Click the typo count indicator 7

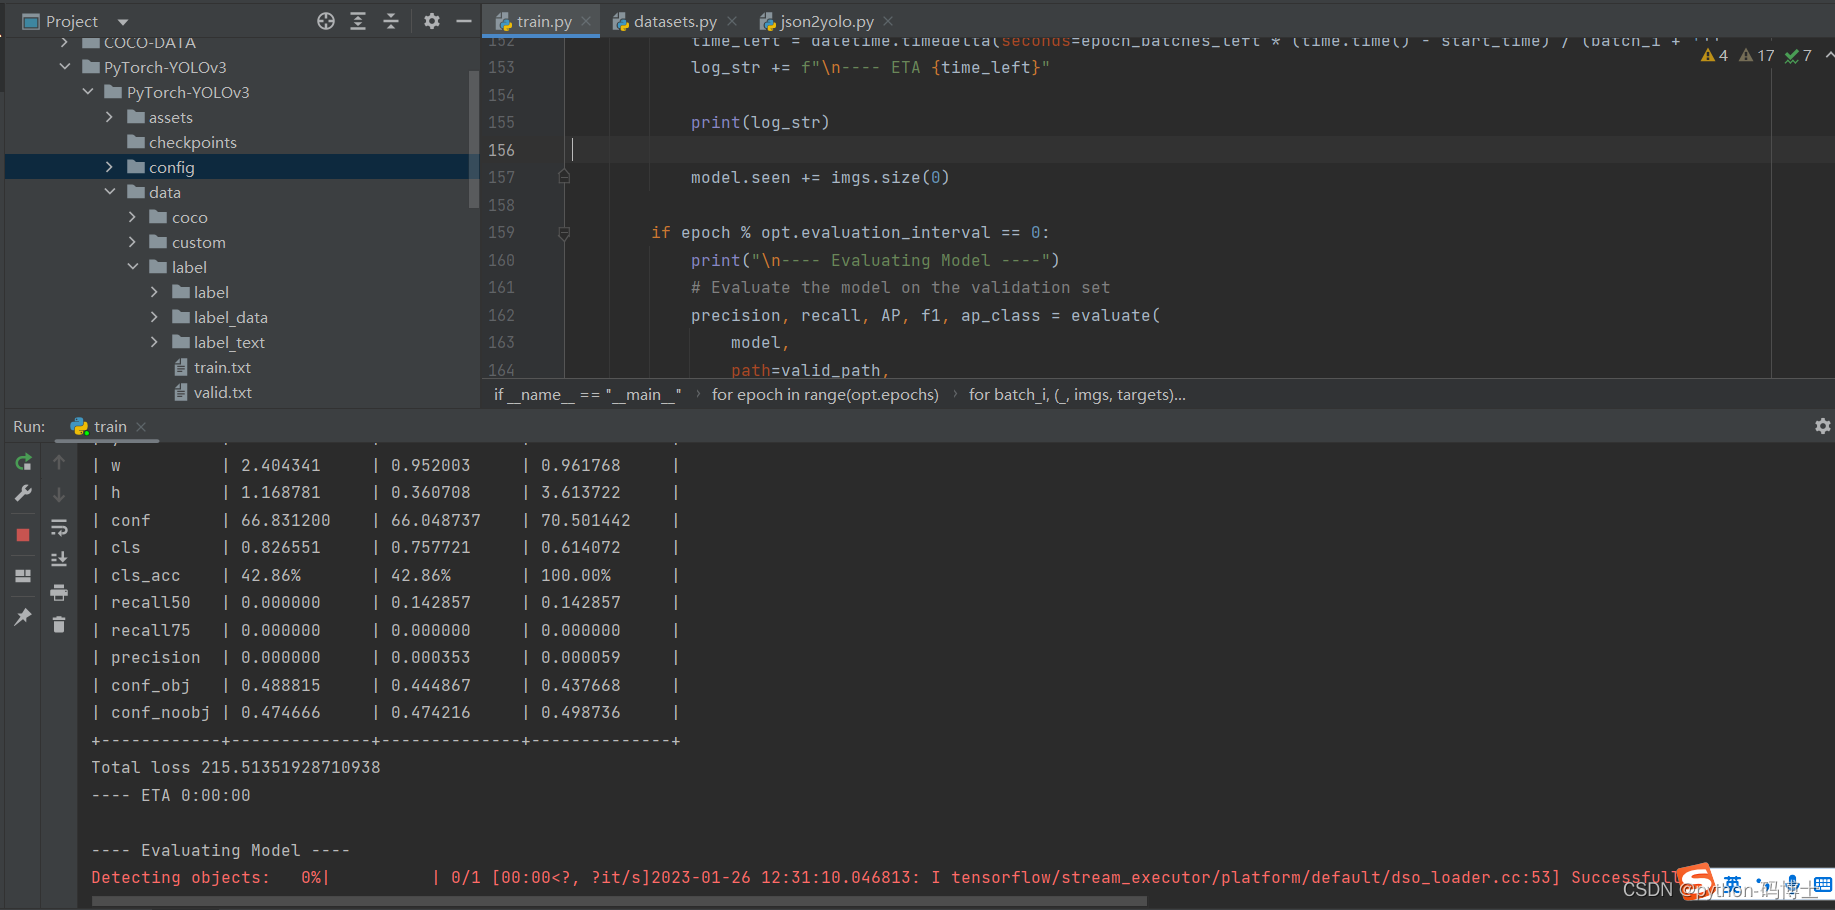(x=1798, y=56)
